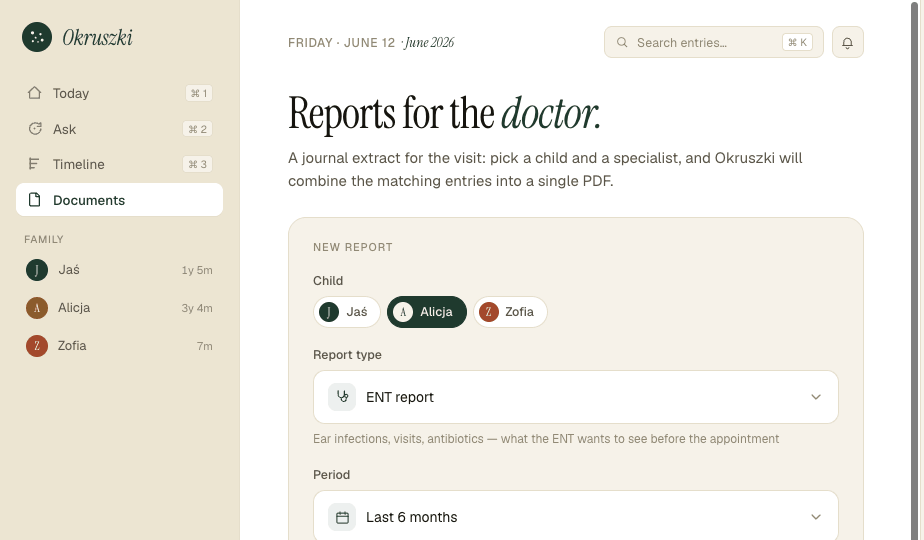This screenshot has width=924, height=540.
Task: Open notifications bell
Action: point(847,42)
